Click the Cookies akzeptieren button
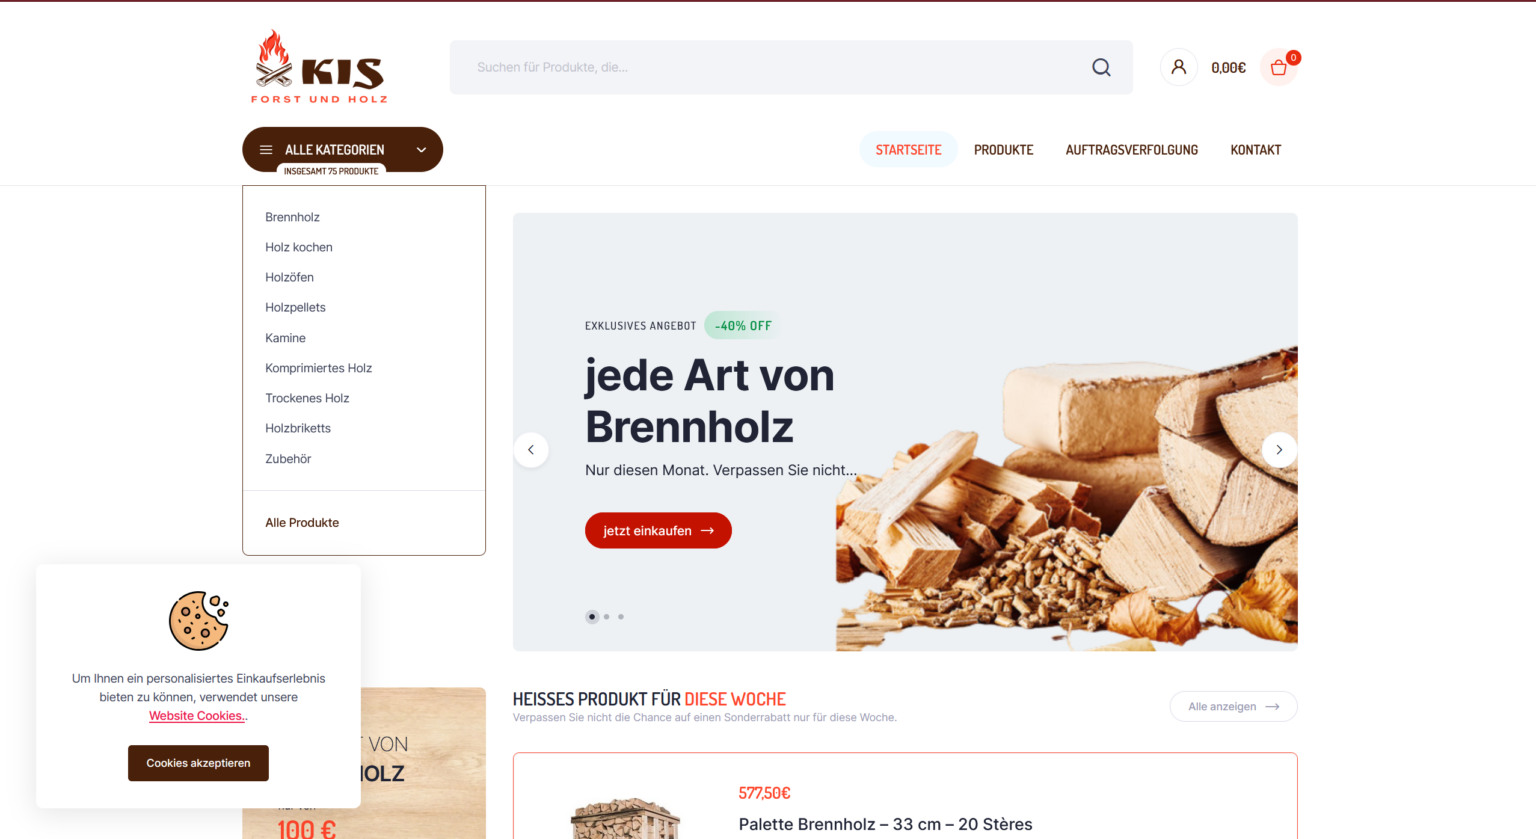 (x=198, y=763)
